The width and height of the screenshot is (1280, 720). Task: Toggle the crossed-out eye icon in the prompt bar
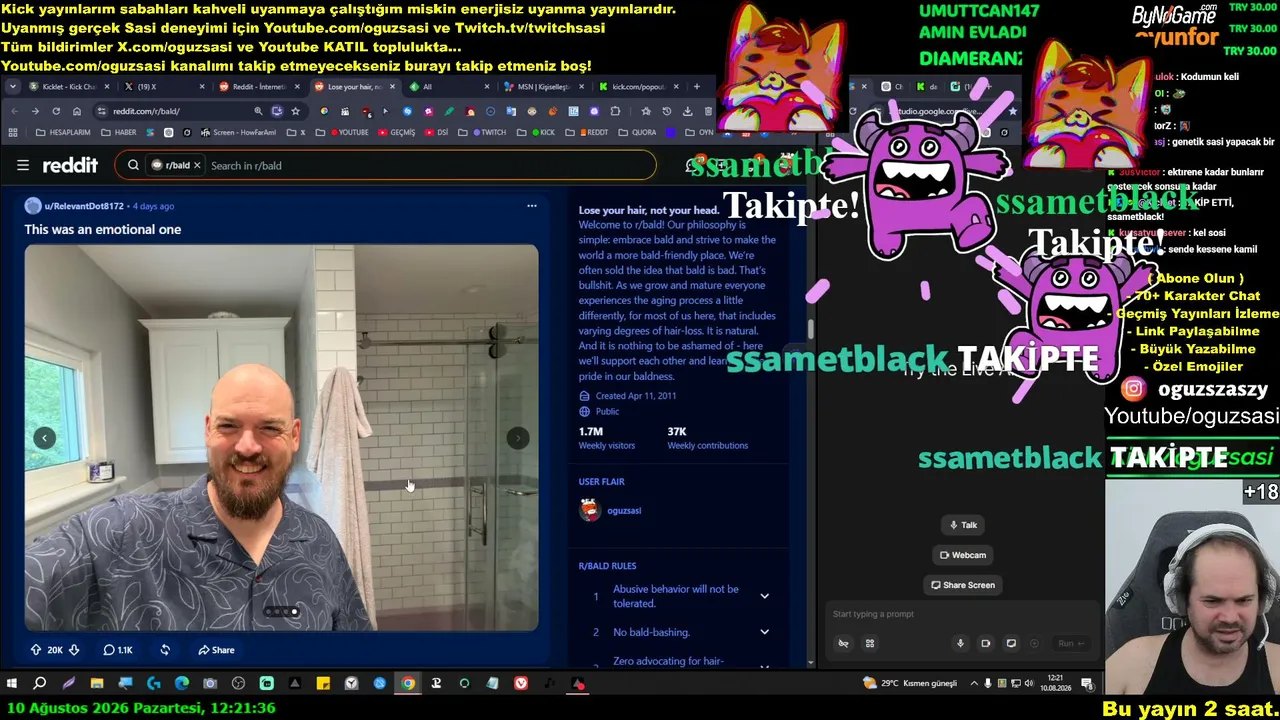[x=844, y=644]
